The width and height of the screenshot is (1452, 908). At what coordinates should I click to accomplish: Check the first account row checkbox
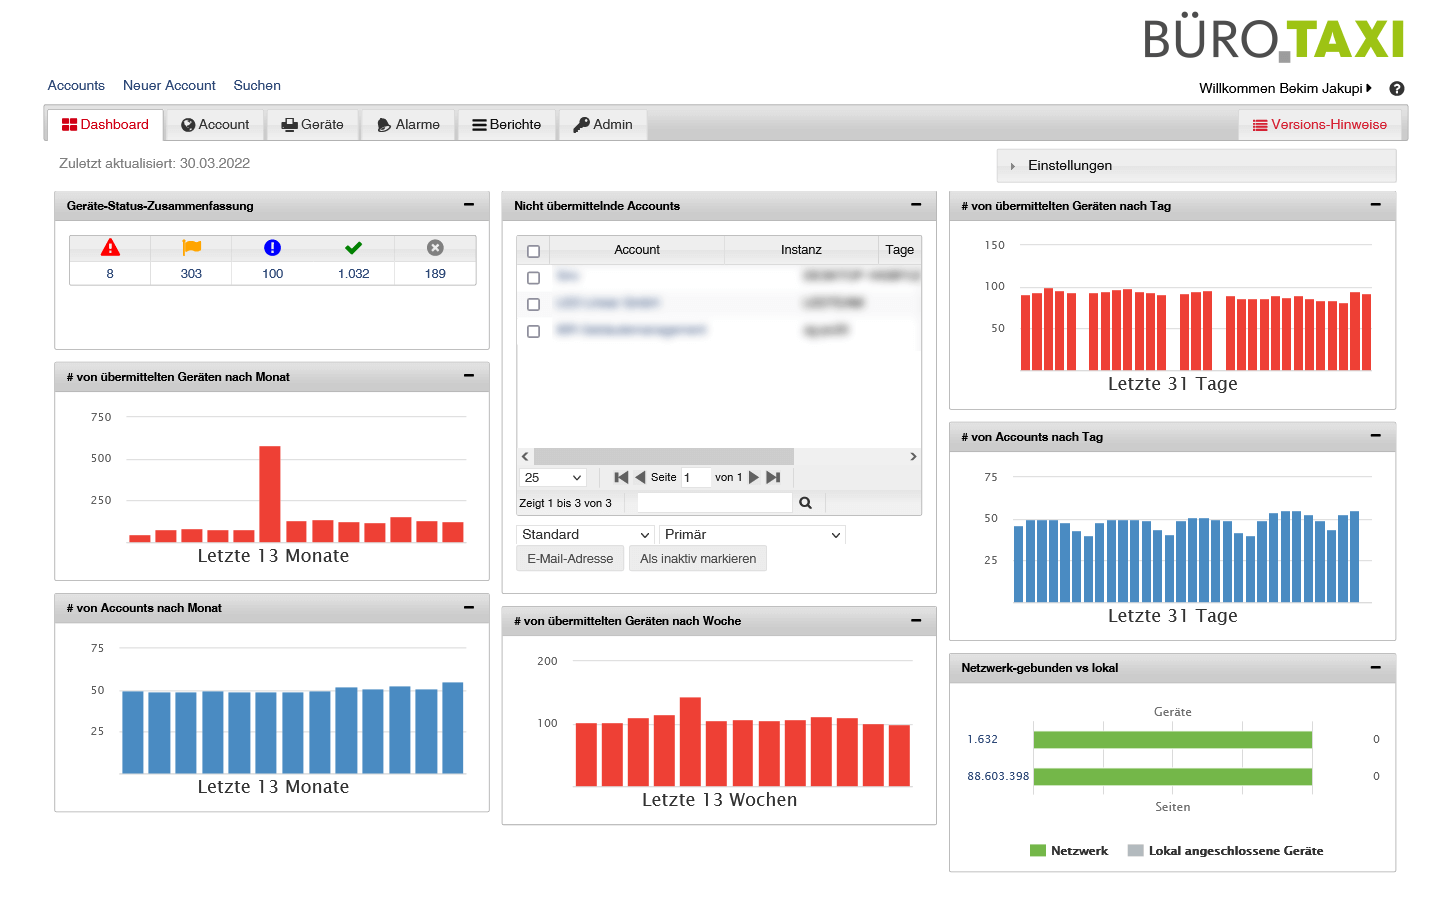(x=533, y=278)
